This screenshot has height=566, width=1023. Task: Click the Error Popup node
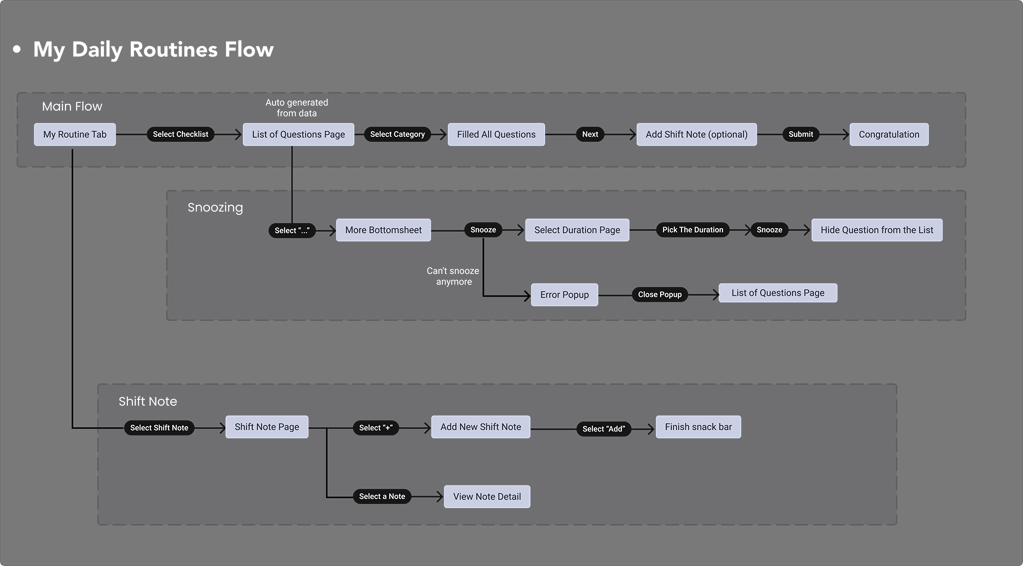click(564, 295)
